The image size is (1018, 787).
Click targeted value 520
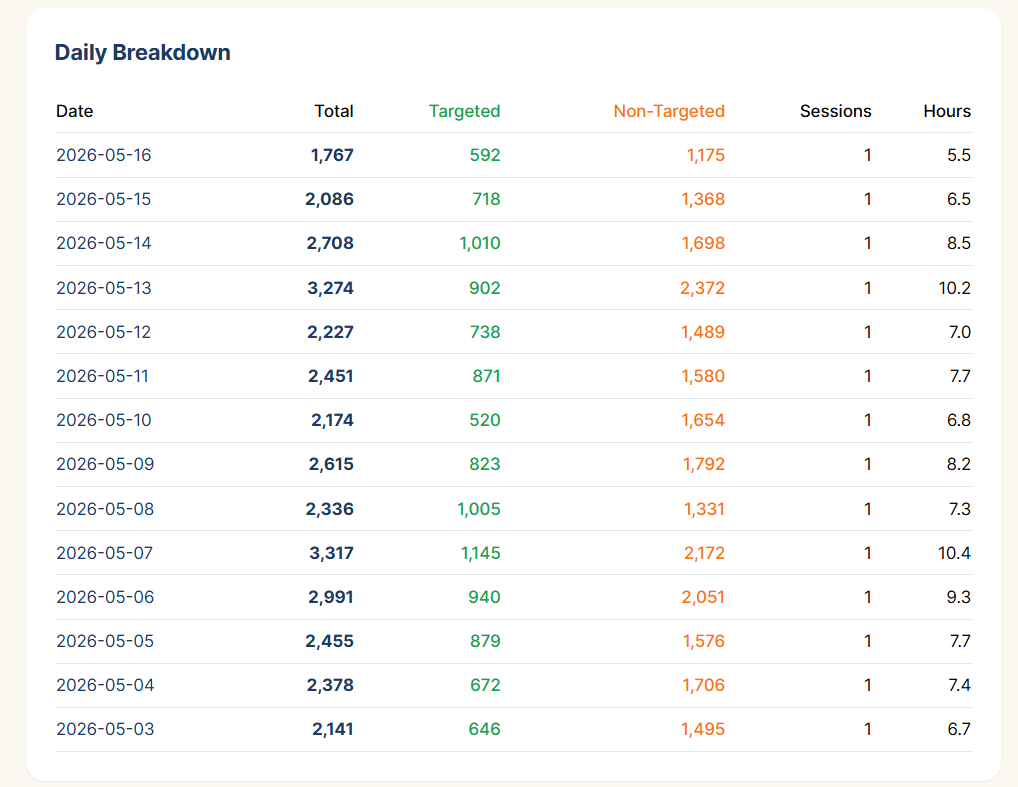[x=484, y=420]
